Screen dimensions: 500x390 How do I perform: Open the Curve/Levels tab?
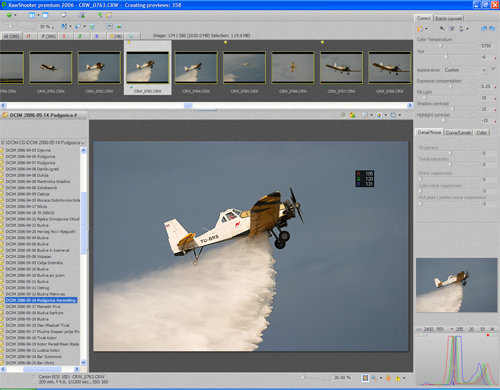tap(458, 133)
